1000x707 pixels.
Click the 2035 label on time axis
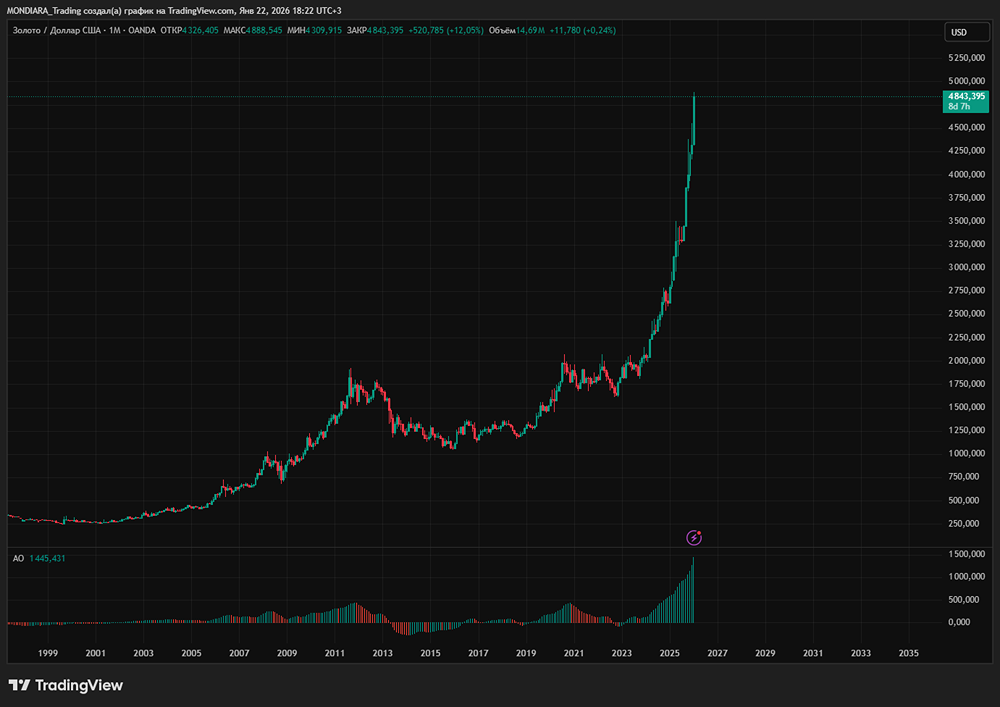(909, 653)
